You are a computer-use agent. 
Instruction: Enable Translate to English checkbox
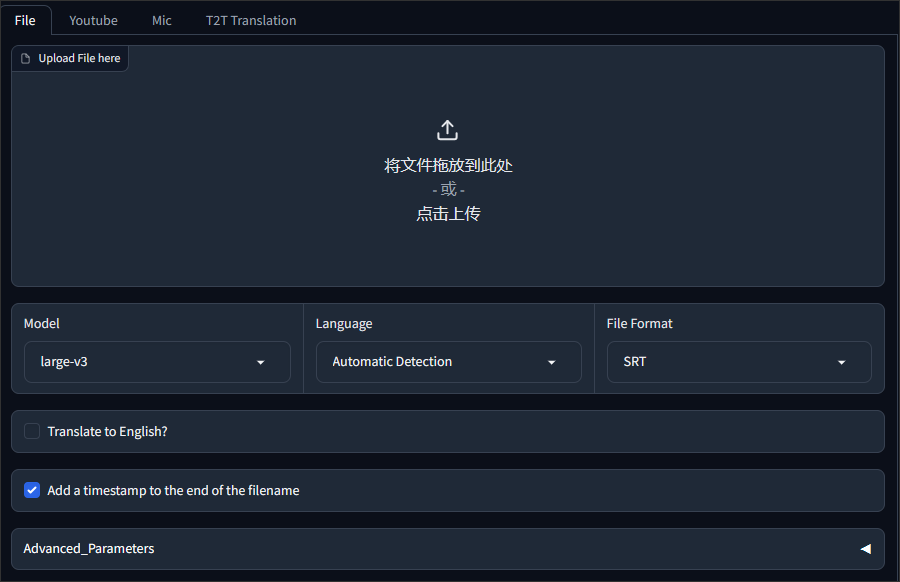point(32,431)
